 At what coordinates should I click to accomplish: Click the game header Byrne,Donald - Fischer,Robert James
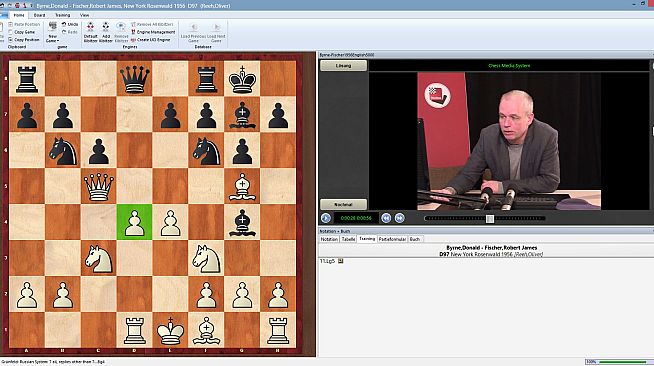click(x=491, y=248)
